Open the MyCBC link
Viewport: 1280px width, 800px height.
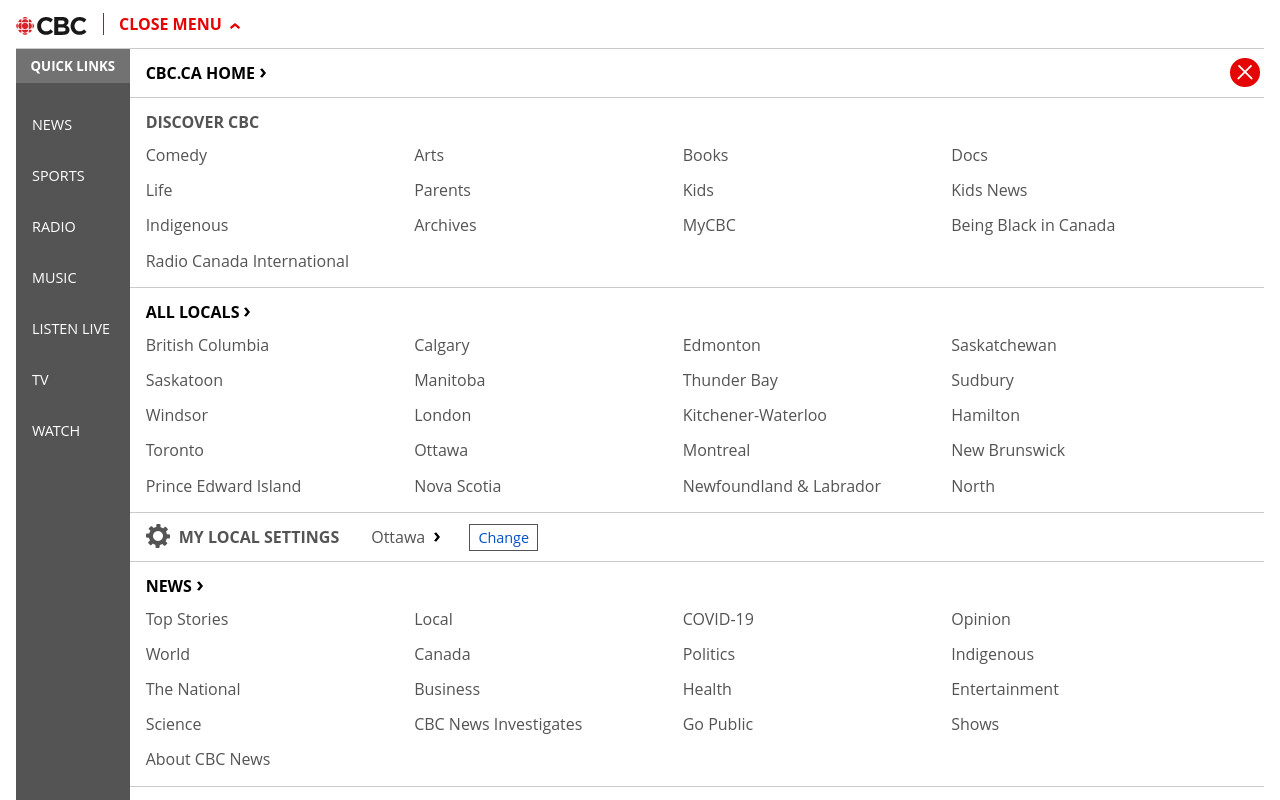(709, 225)
